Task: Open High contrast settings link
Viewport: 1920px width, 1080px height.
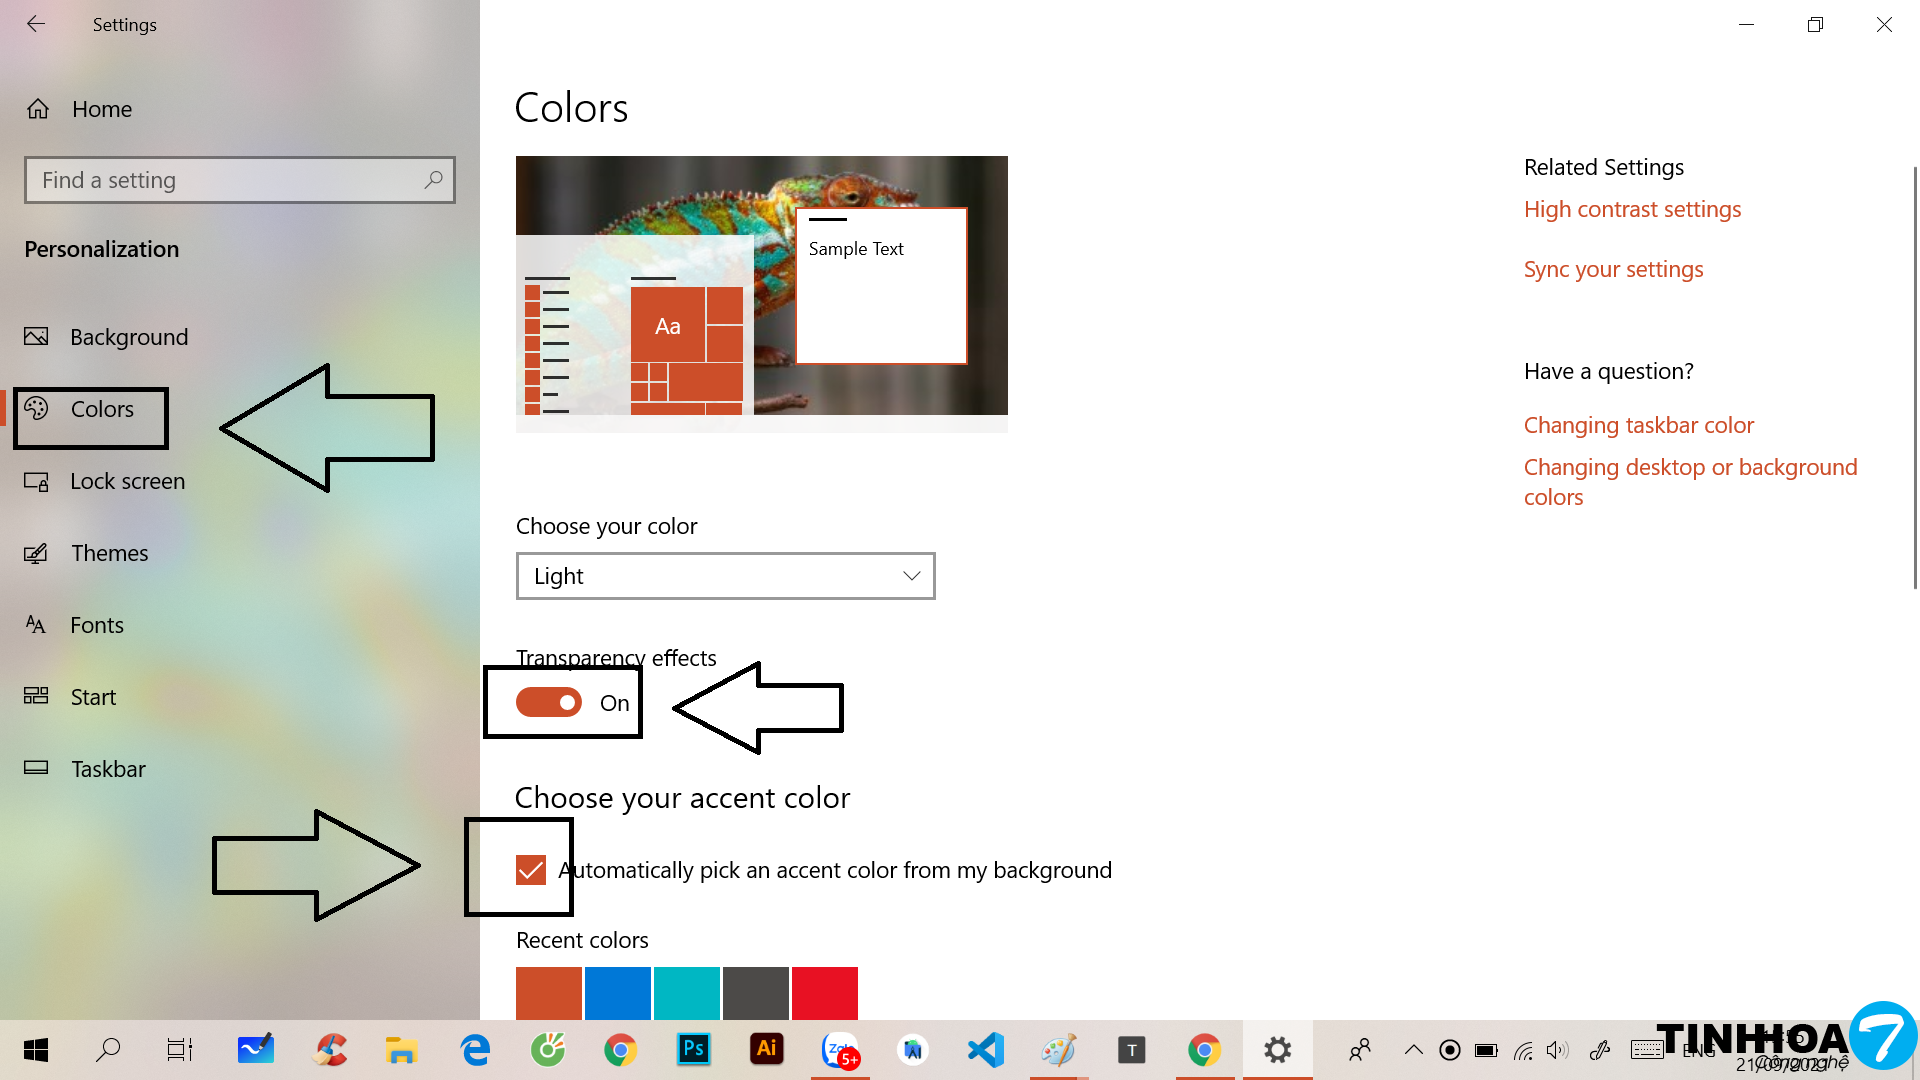Action: (1632, 209)
